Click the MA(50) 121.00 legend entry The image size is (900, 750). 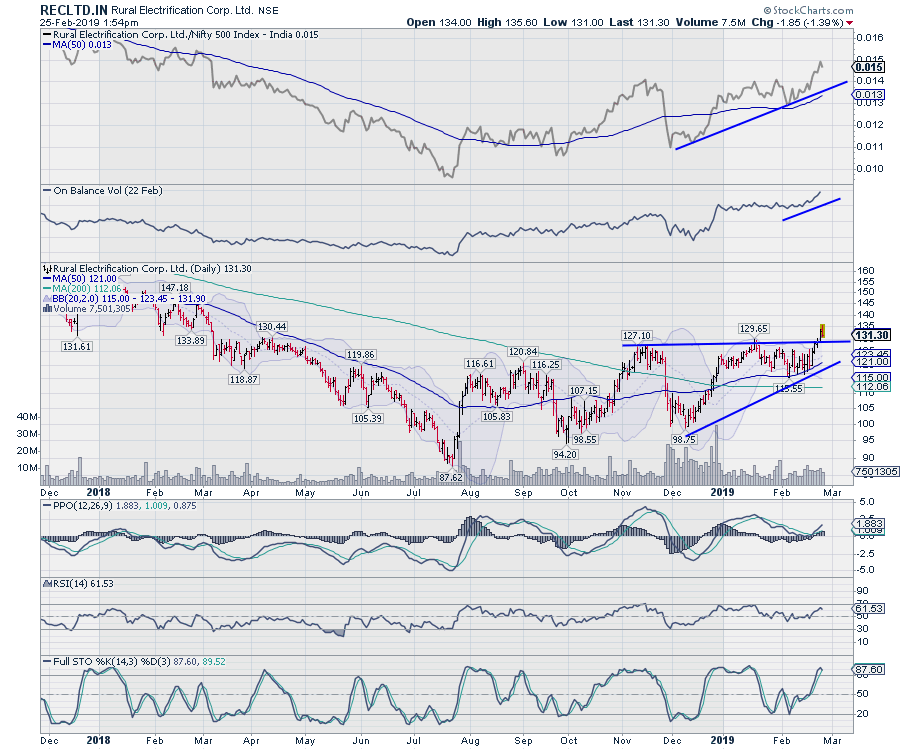[x=80, y=279]
